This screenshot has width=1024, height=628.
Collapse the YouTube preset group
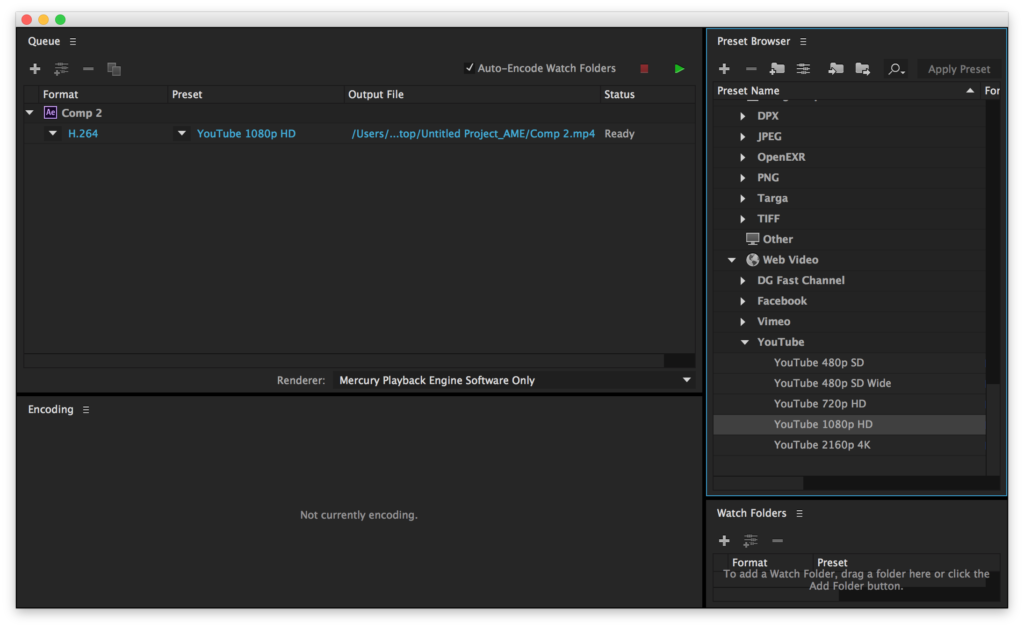click(x=744, y=342)
